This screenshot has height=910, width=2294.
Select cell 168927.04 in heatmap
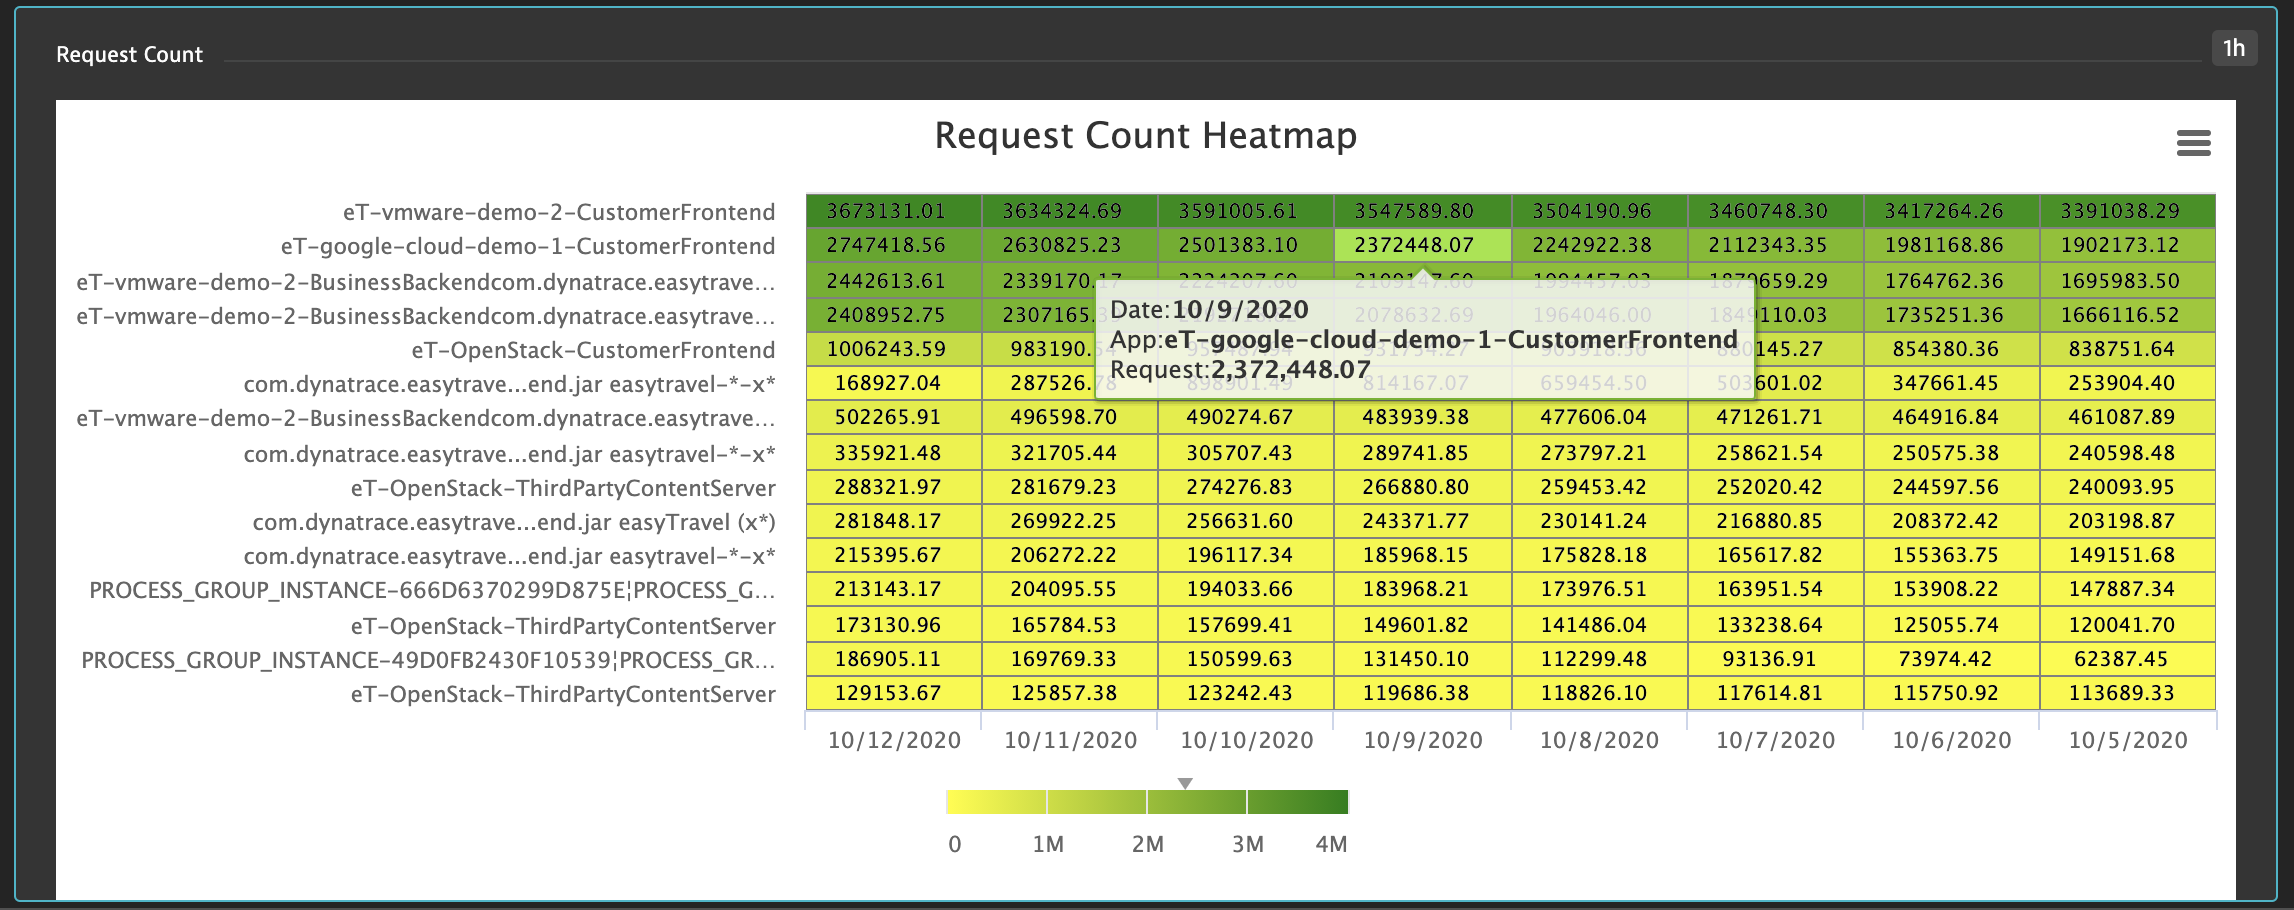(894, 383)
